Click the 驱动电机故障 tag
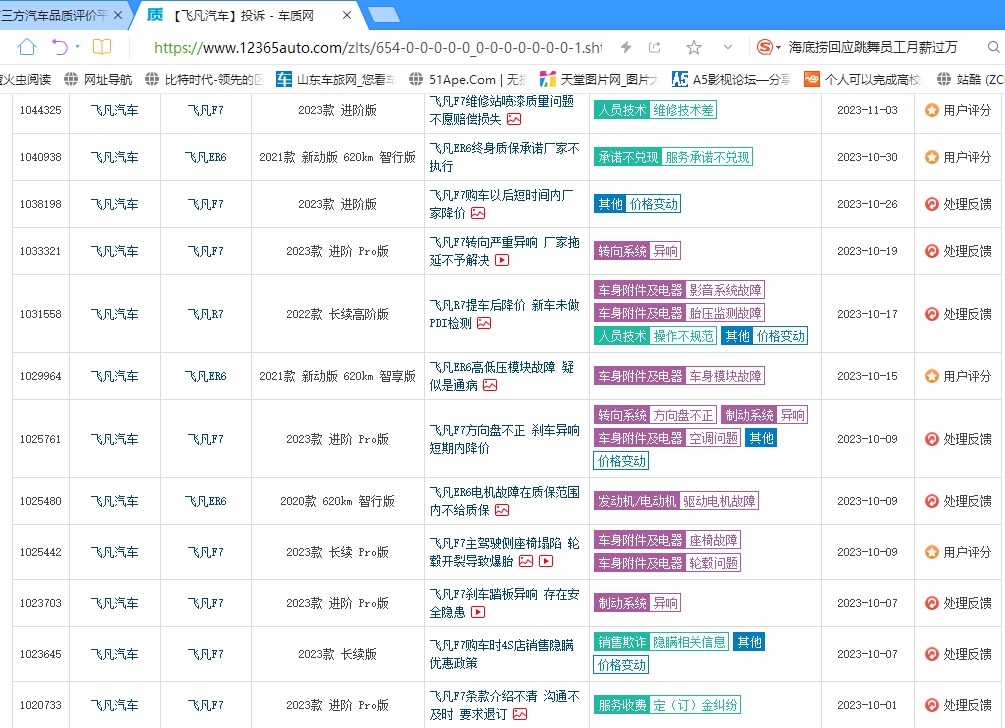The width and height of the screenshot is (1005, 728). 719,501
